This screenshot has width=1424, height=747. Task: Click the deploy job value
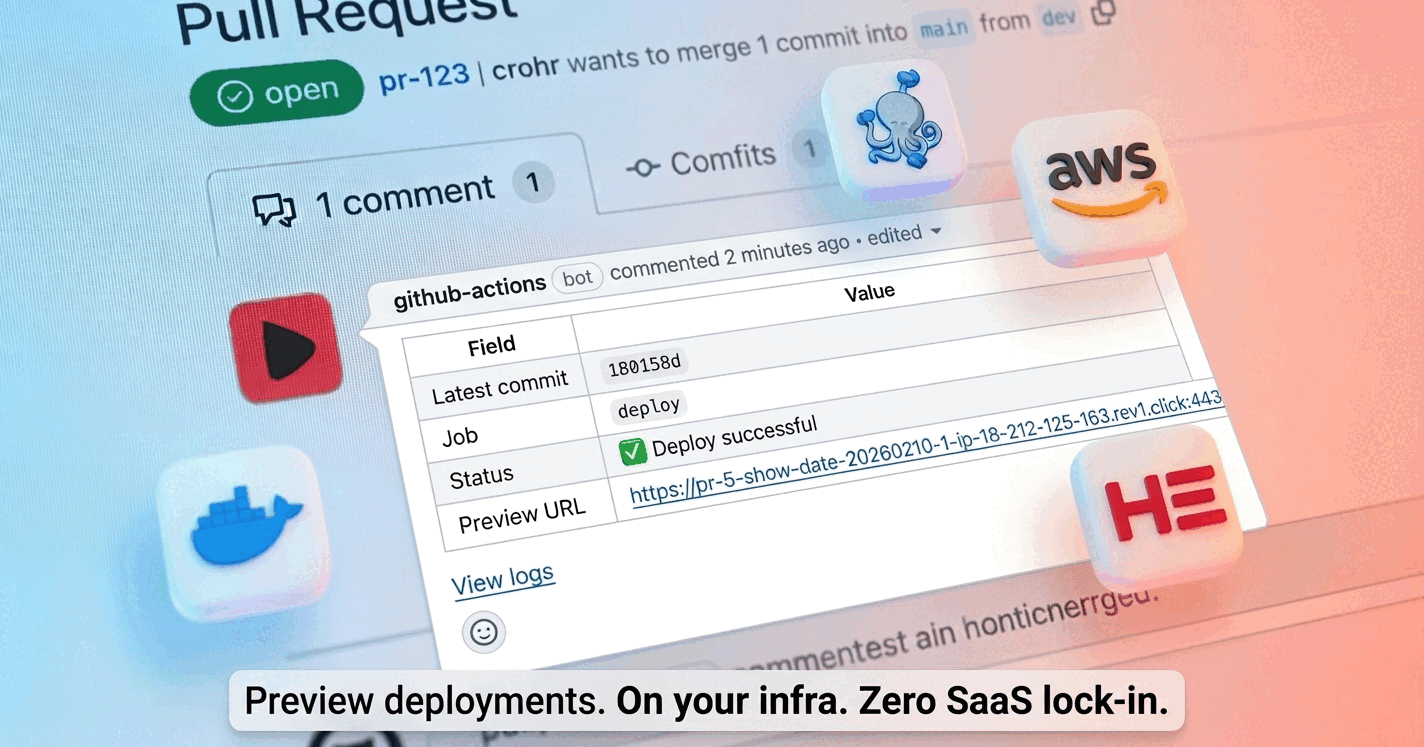pyautogui.click(x=649, y=407)
